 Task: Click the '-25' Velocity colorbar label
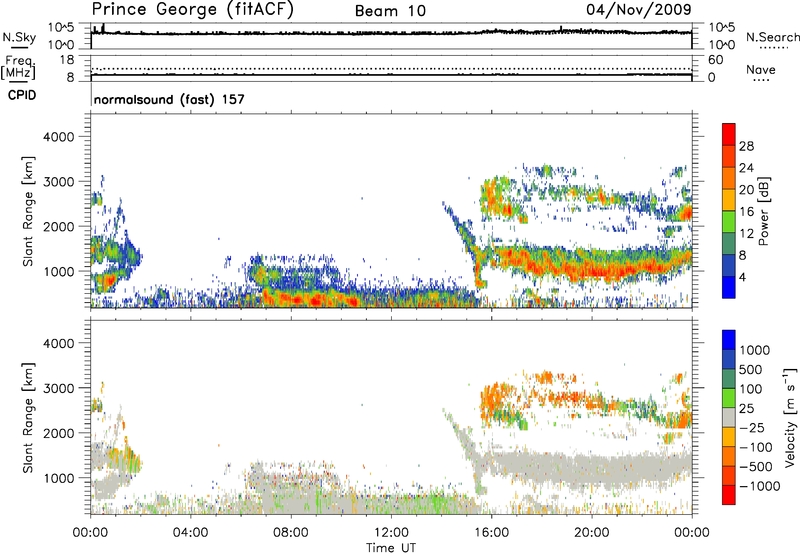(x=753, y=428)
